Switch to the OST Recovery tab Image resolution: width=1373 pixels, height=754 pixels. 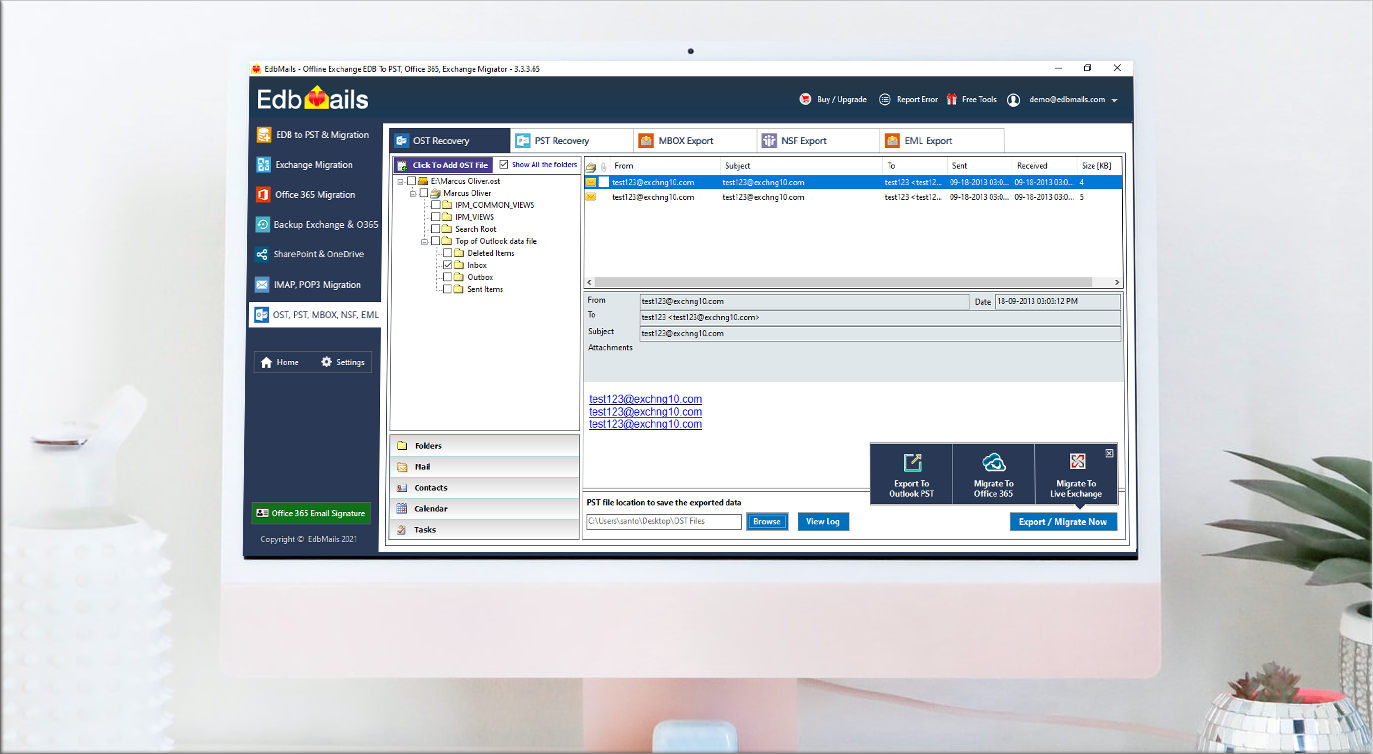[x=450, y=141]
